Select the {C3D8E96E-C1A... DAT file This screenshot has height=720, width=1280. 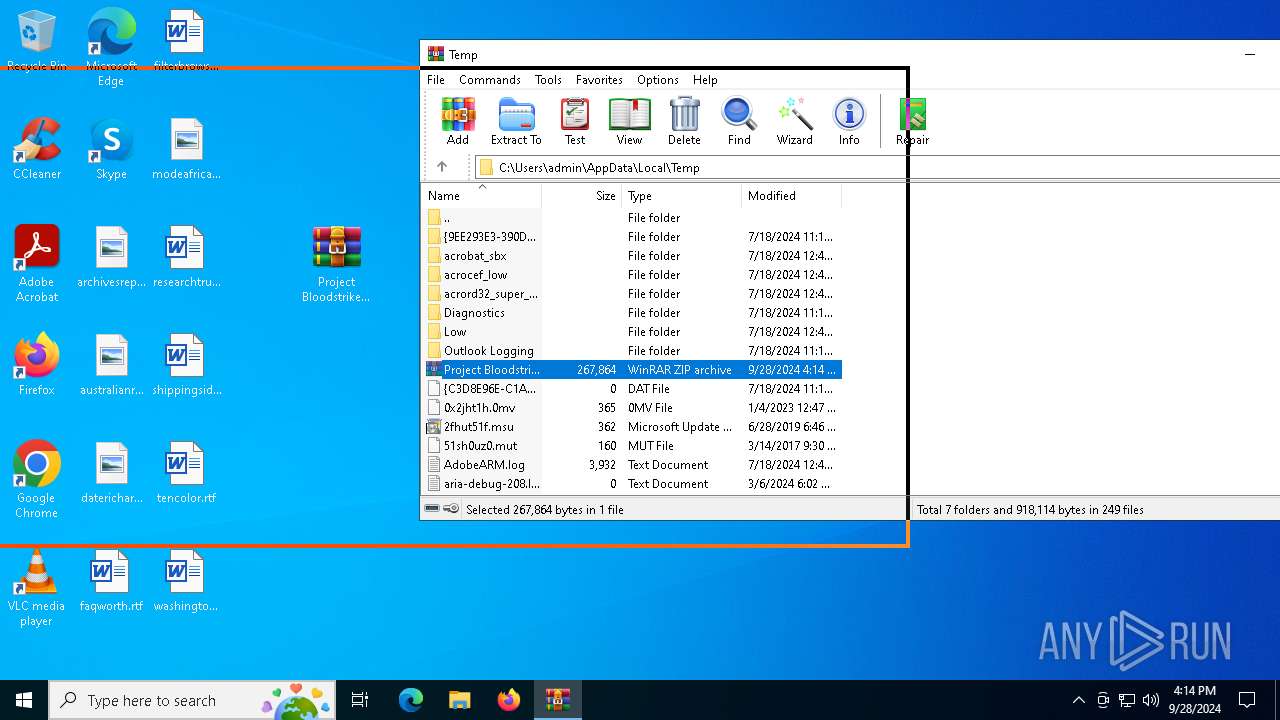pos(632,389)
